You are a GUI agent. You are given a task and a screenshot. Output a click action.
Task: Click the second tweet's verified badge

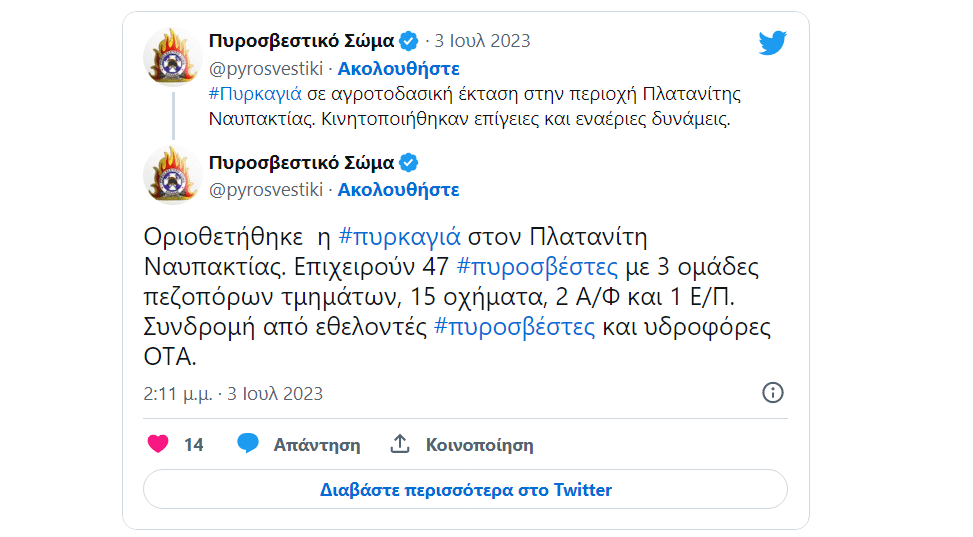pos(409,163)
